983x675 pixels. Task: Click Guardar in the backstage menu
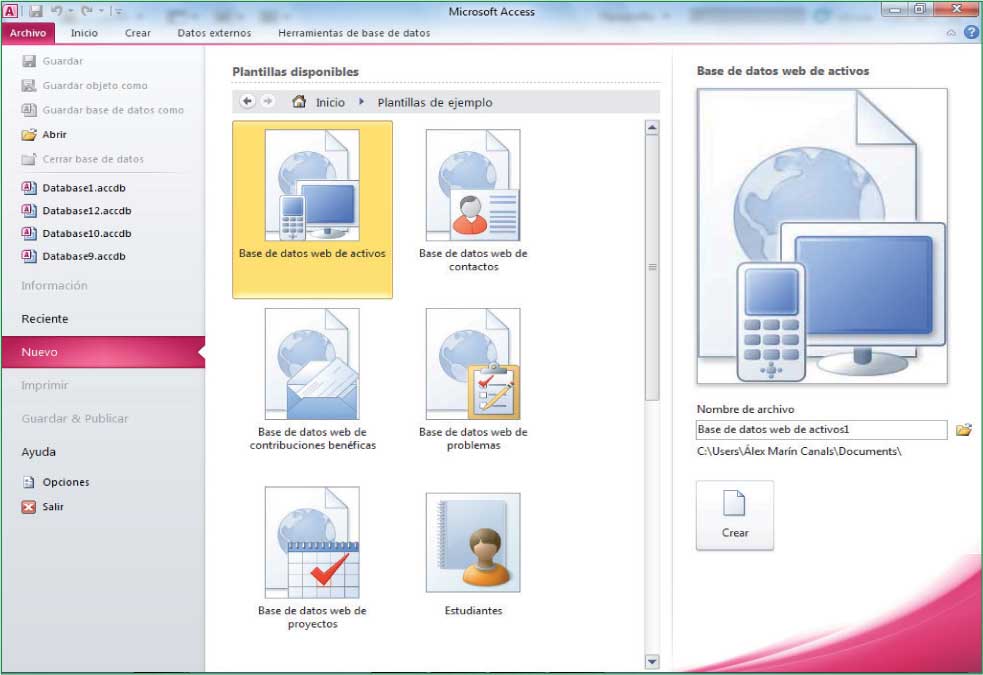coord(53,61)
